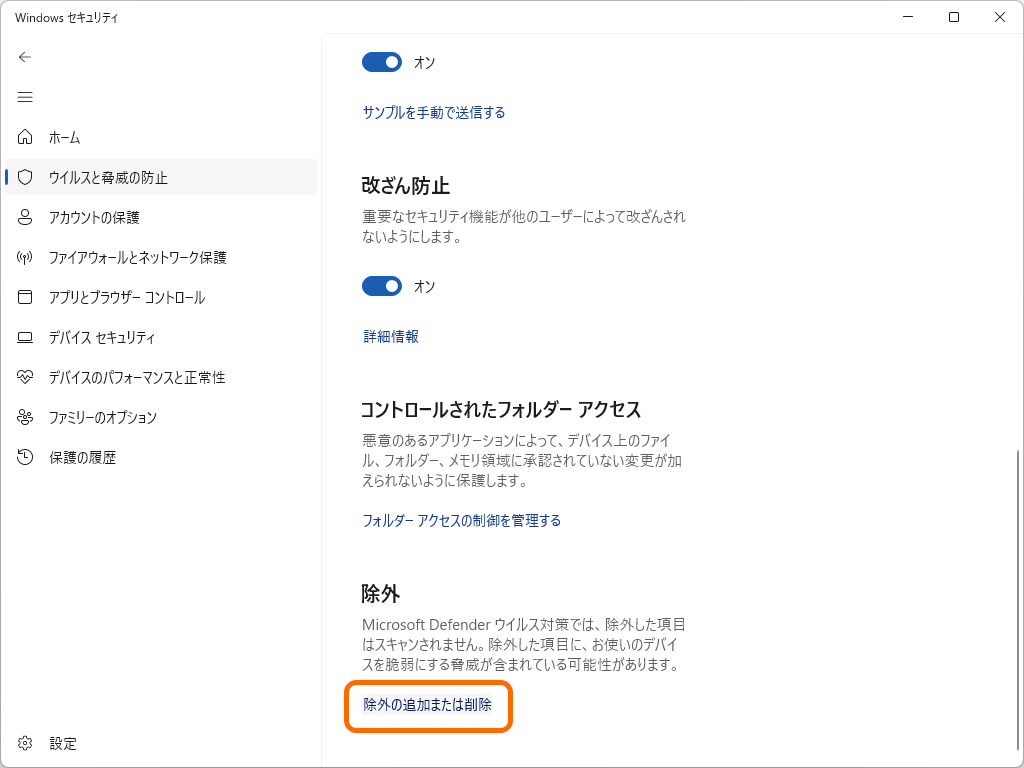Click the 除外 heading text

click(380, 594)
